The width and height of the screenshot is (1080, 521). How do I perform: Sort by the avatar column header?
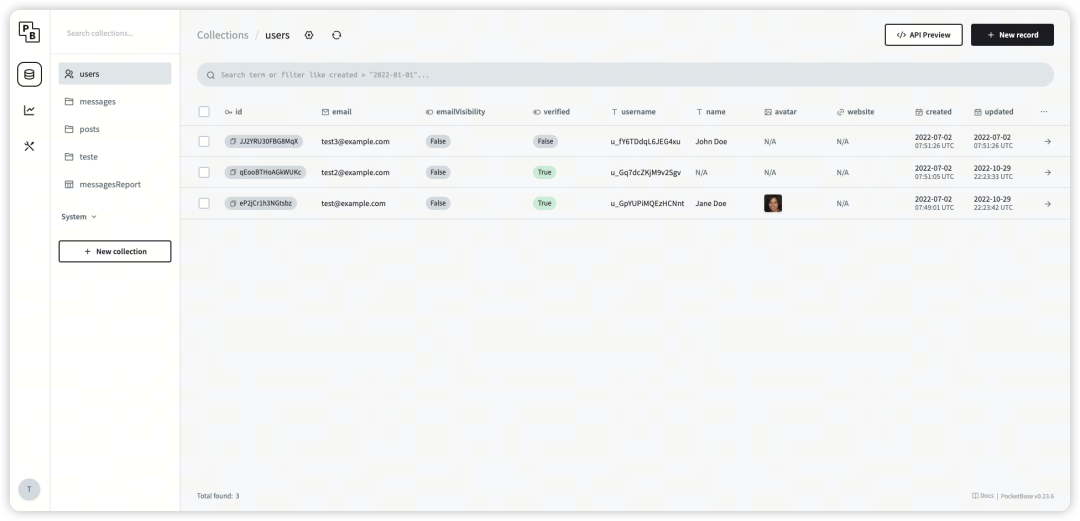point(780,112)
